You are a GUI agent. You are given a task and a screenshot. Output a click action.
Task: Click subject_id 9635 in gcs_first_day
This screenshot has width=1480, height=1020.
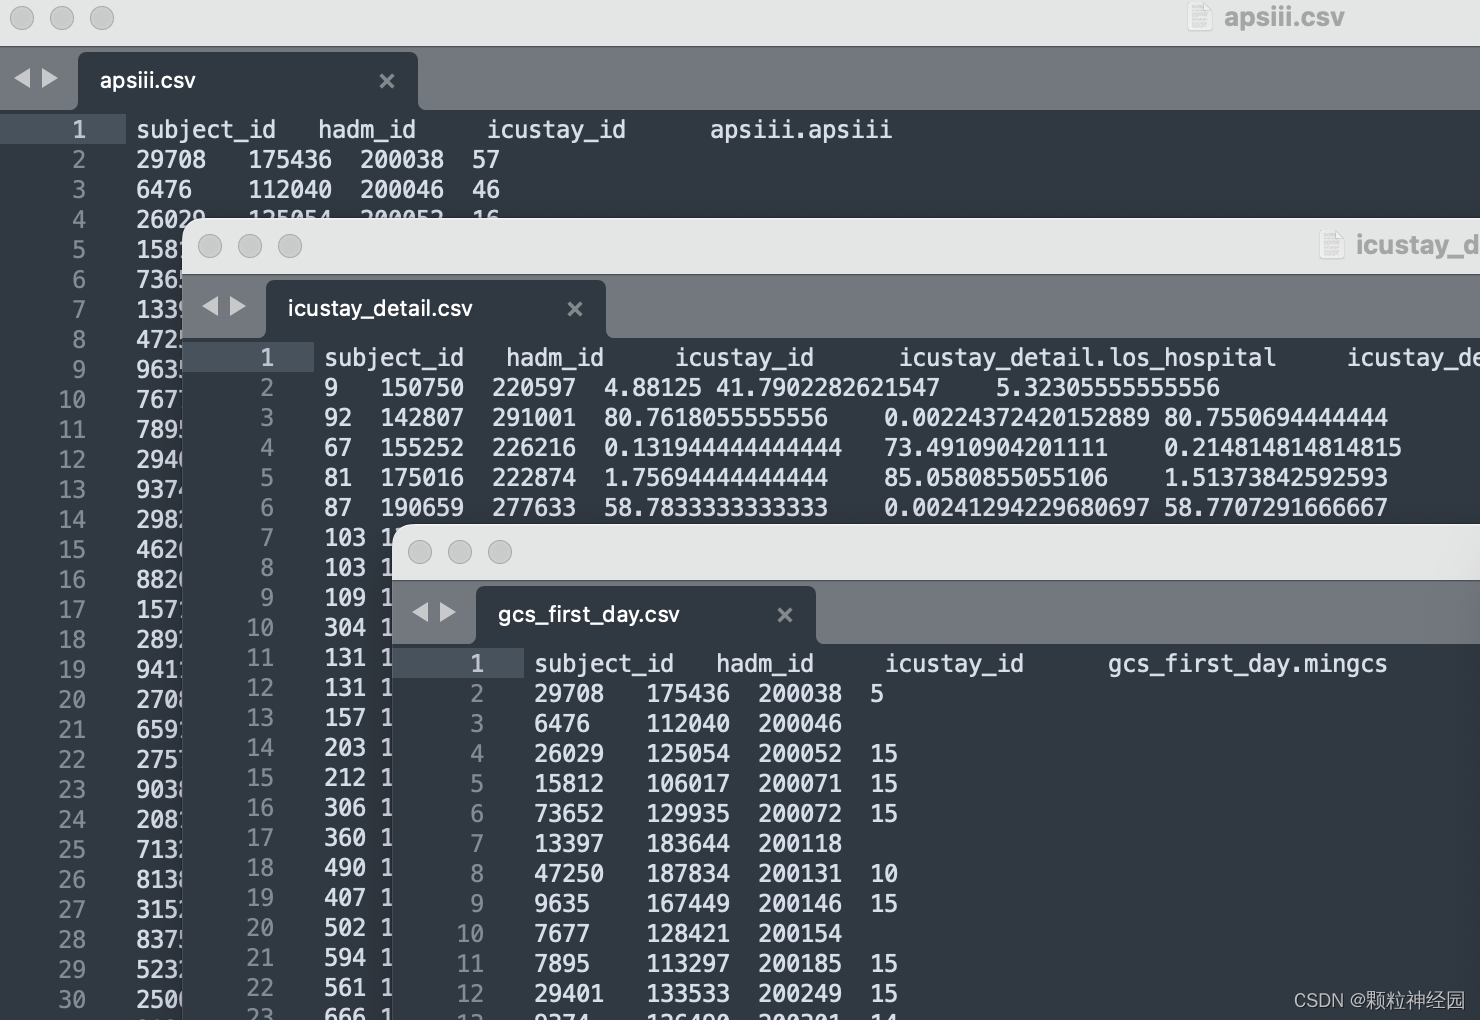coord(562,904)
